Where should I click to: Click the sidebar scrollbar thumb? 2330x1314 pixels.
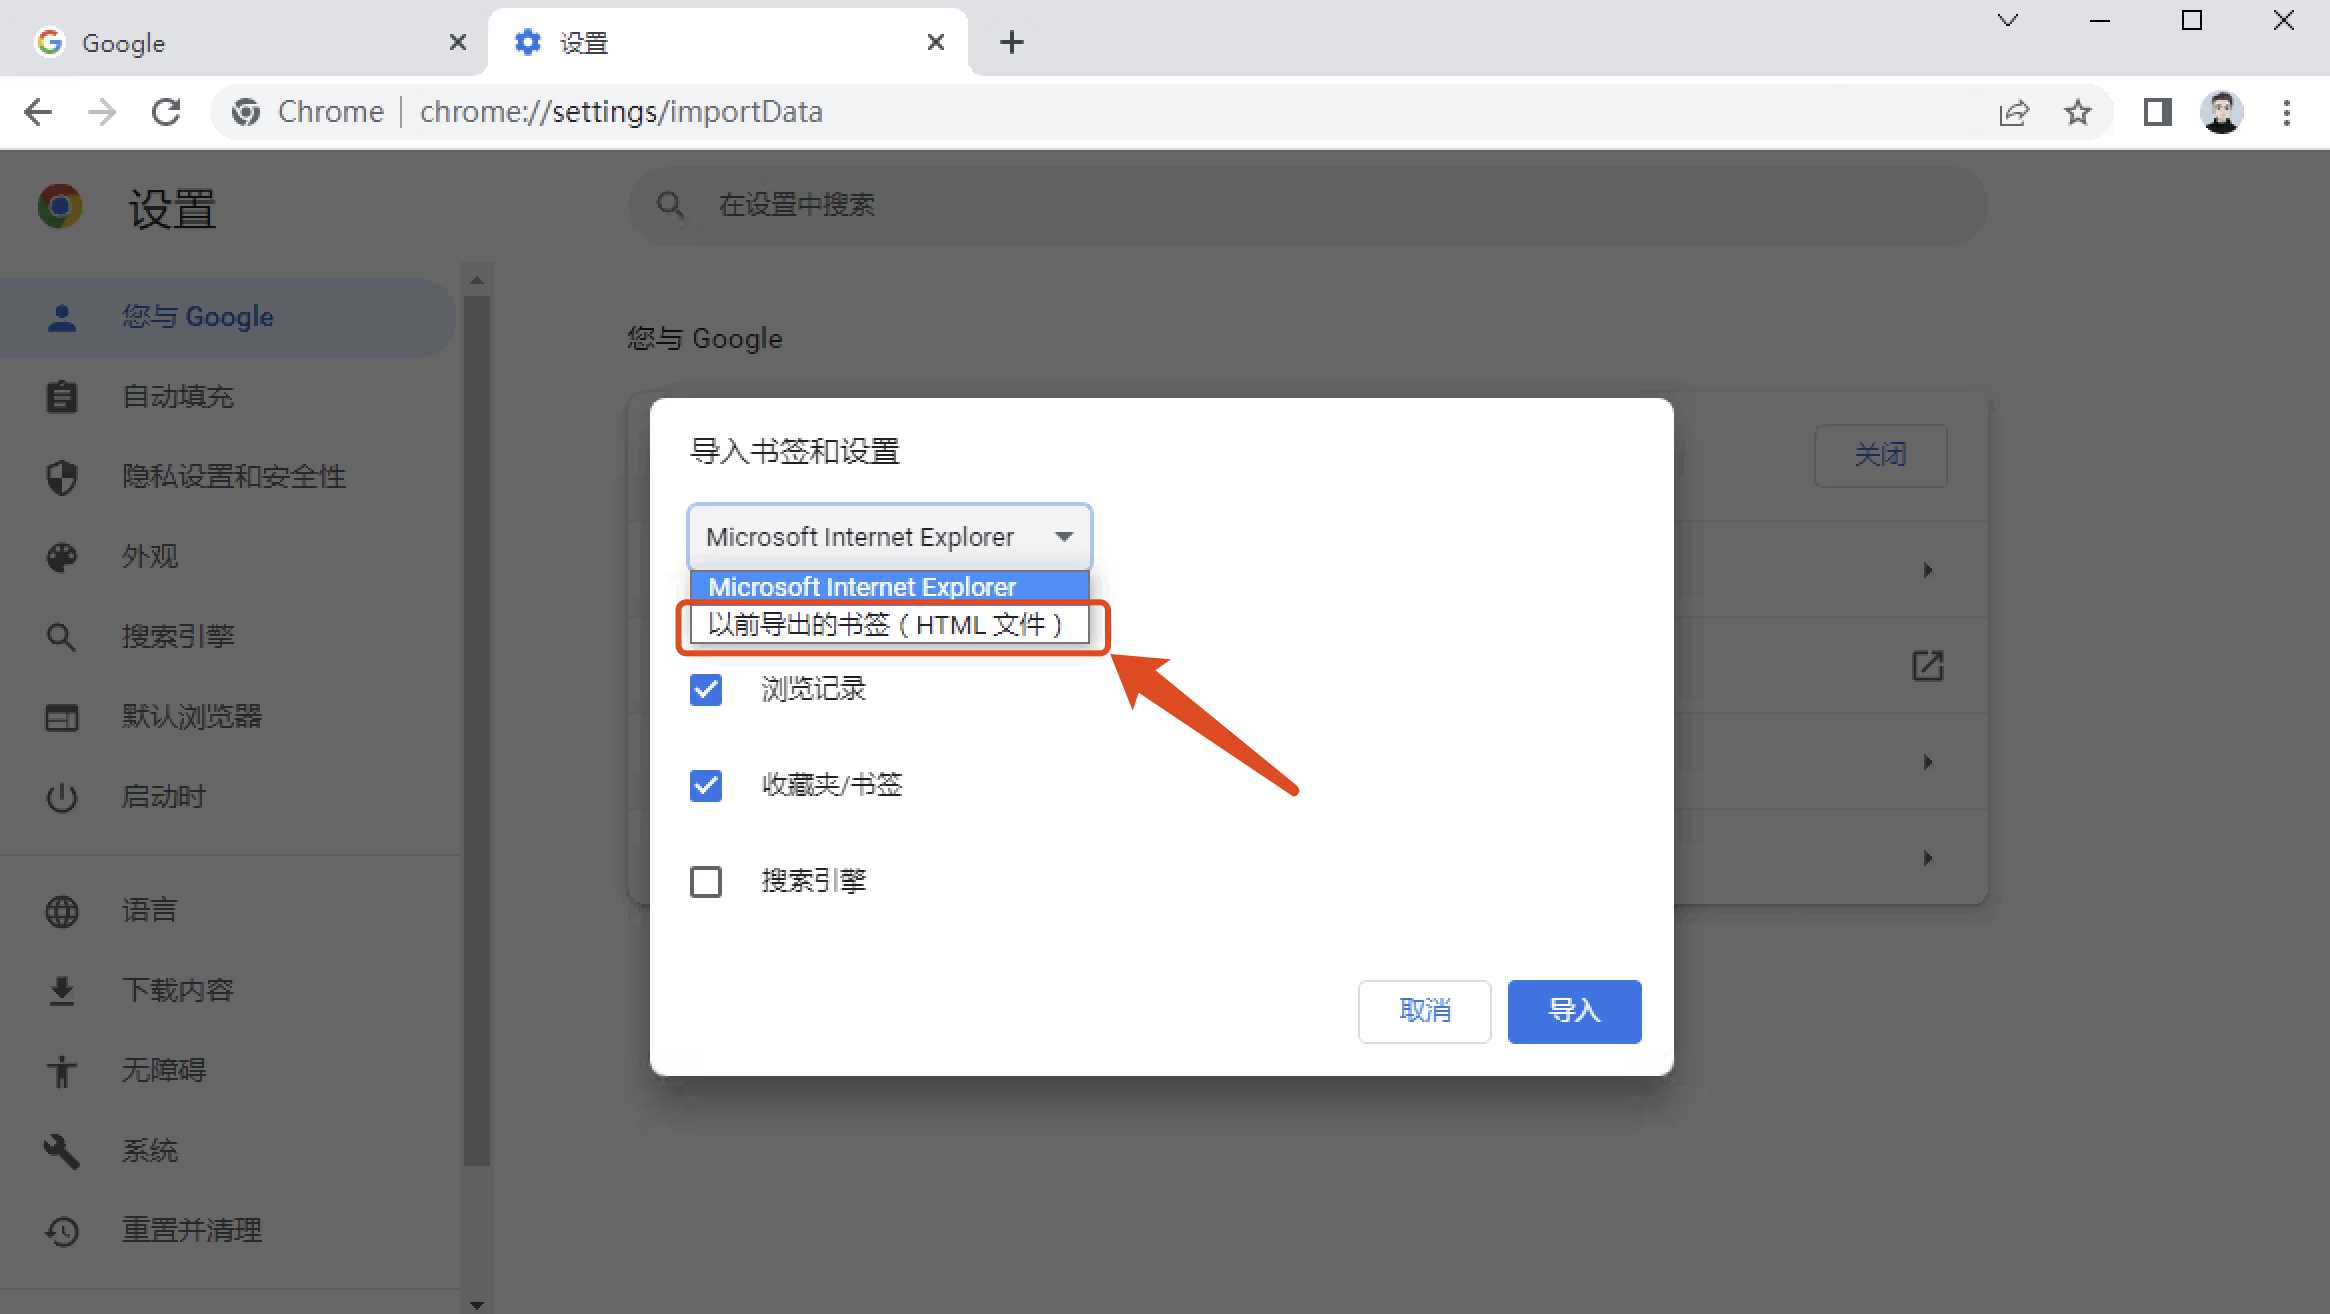tap(477, 730)
